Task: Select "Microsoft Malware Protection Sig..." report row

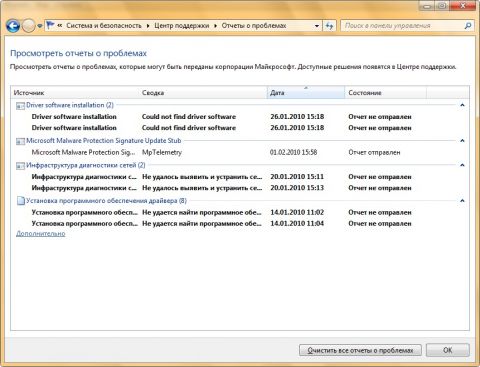Action: [240, 152]
